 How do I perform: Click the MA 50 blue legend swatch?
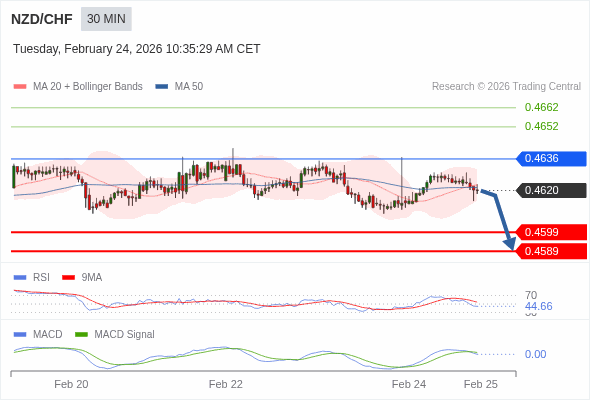coord(162,87)
